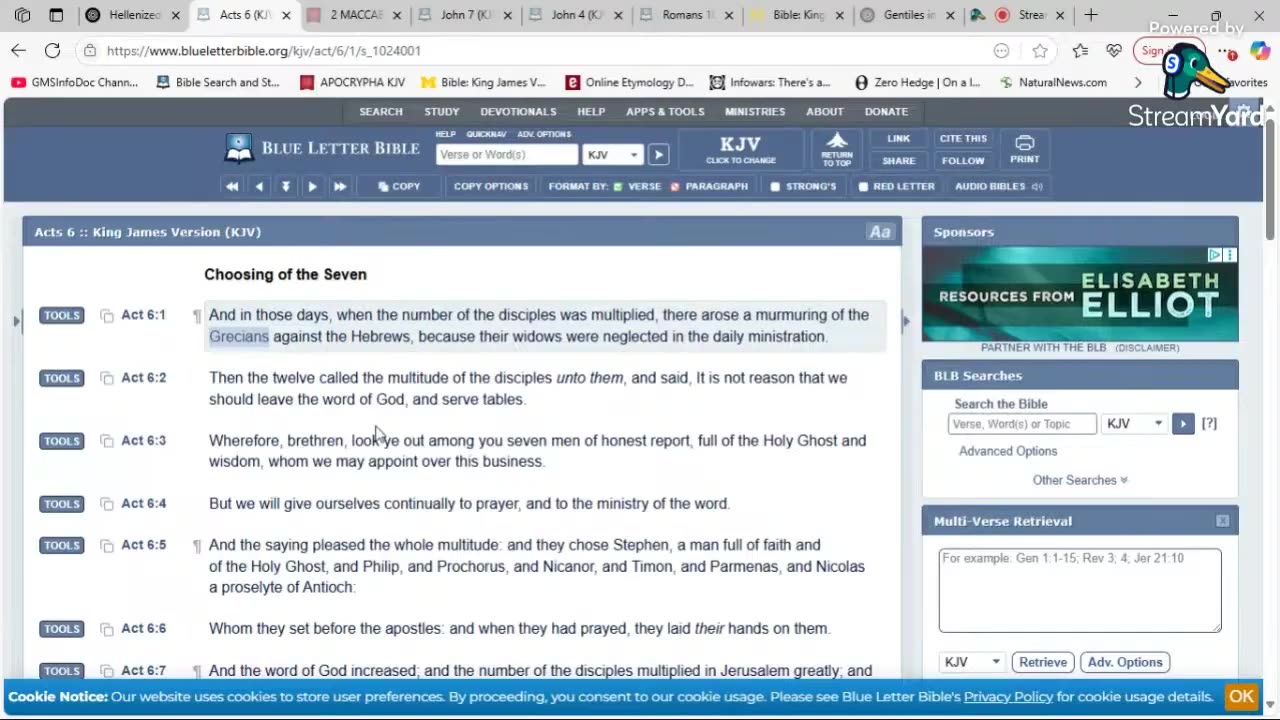Open the Blue Letter Bible logo home
1280x720 pixels.
[x=322, y=149]
